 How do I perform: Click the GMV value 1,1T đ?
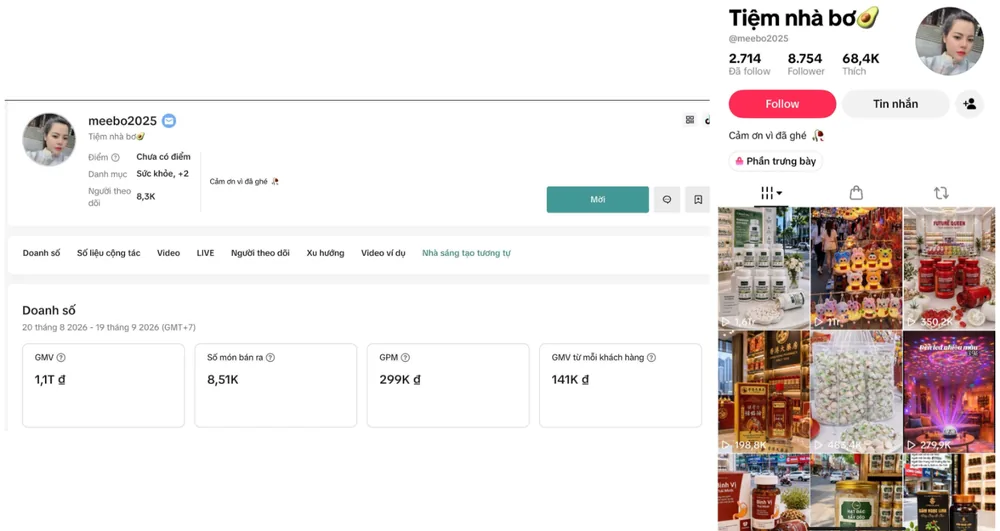click(50, 379)
